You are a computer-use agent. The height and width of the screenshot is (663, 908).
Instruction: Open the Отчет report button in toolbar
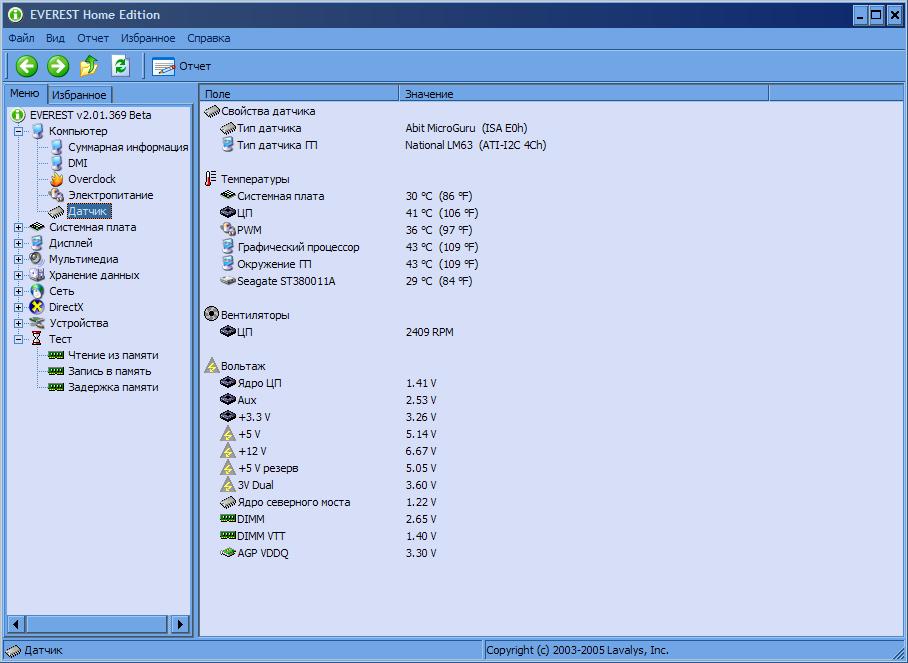(x=181, y=66)
